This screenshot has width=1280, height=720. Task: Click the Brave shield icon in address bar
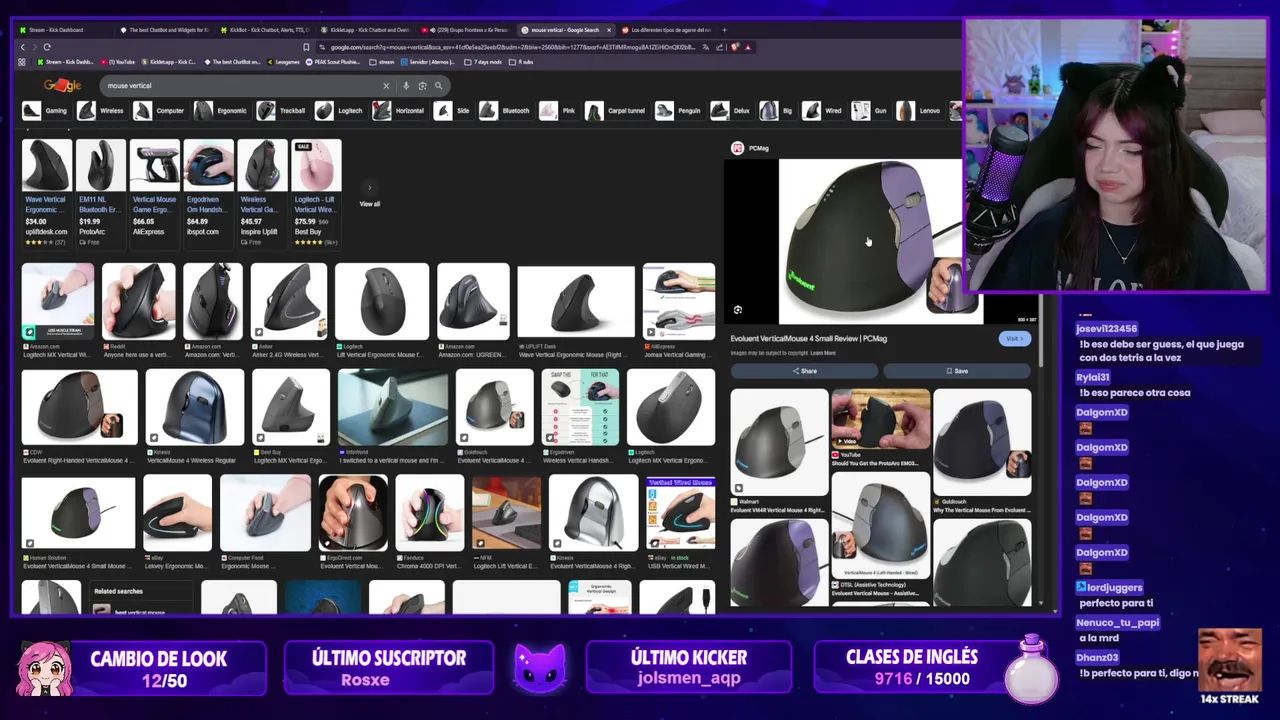[x=735, y=47]
